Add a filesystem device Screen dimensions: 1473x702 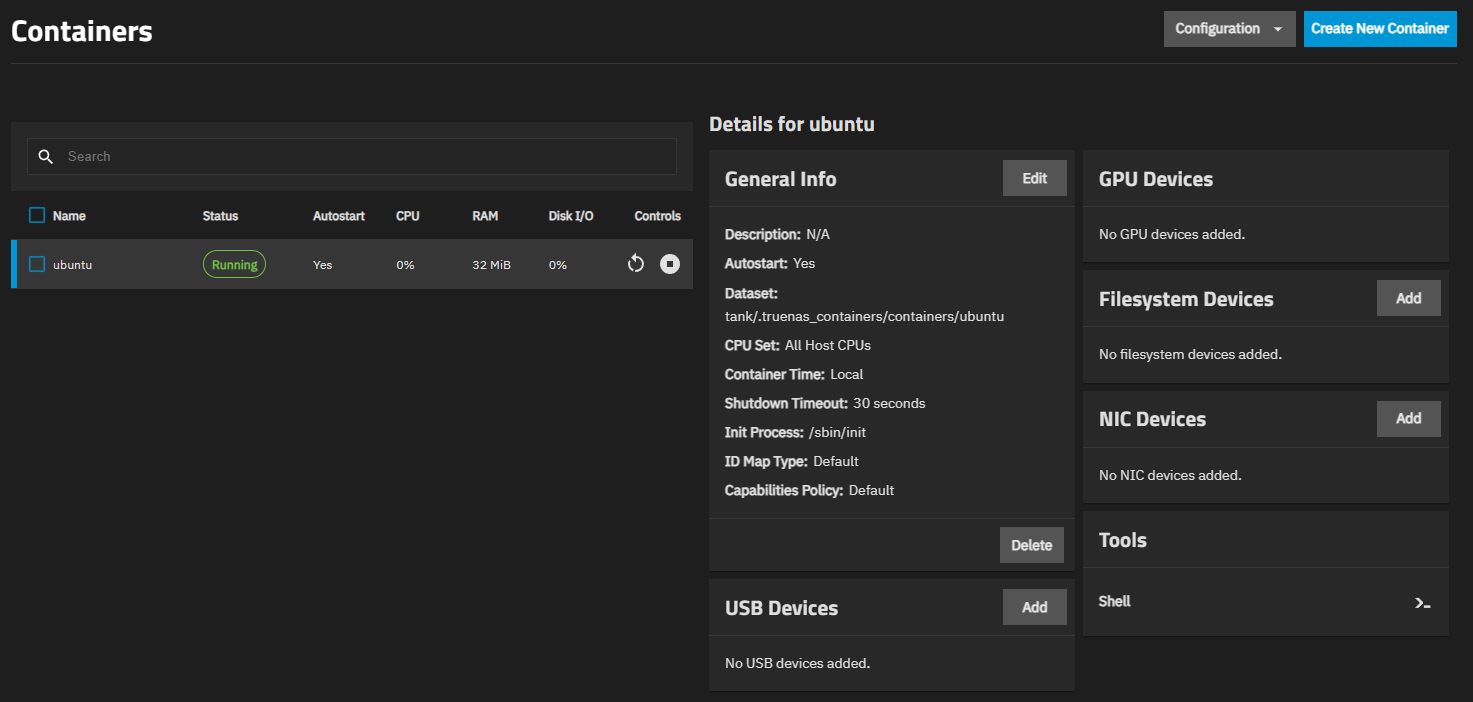coord(1408,298)
